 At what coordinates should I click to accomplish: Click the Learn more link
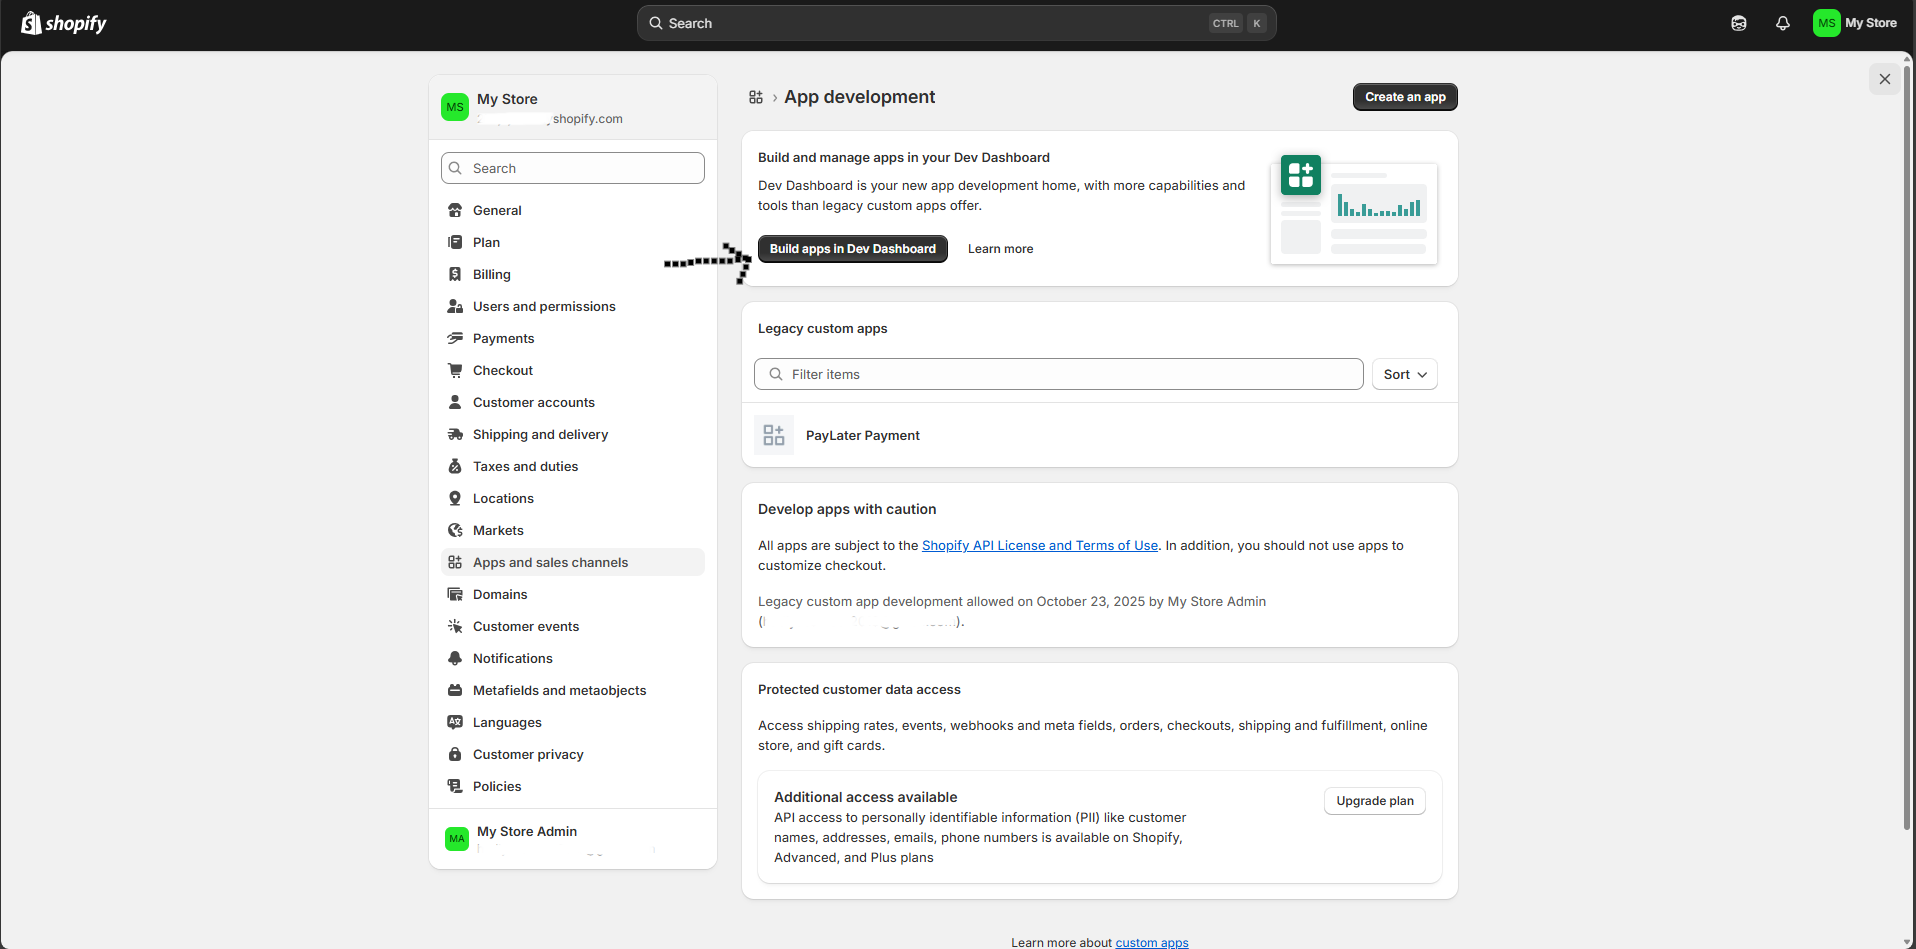click(1000, 249)
